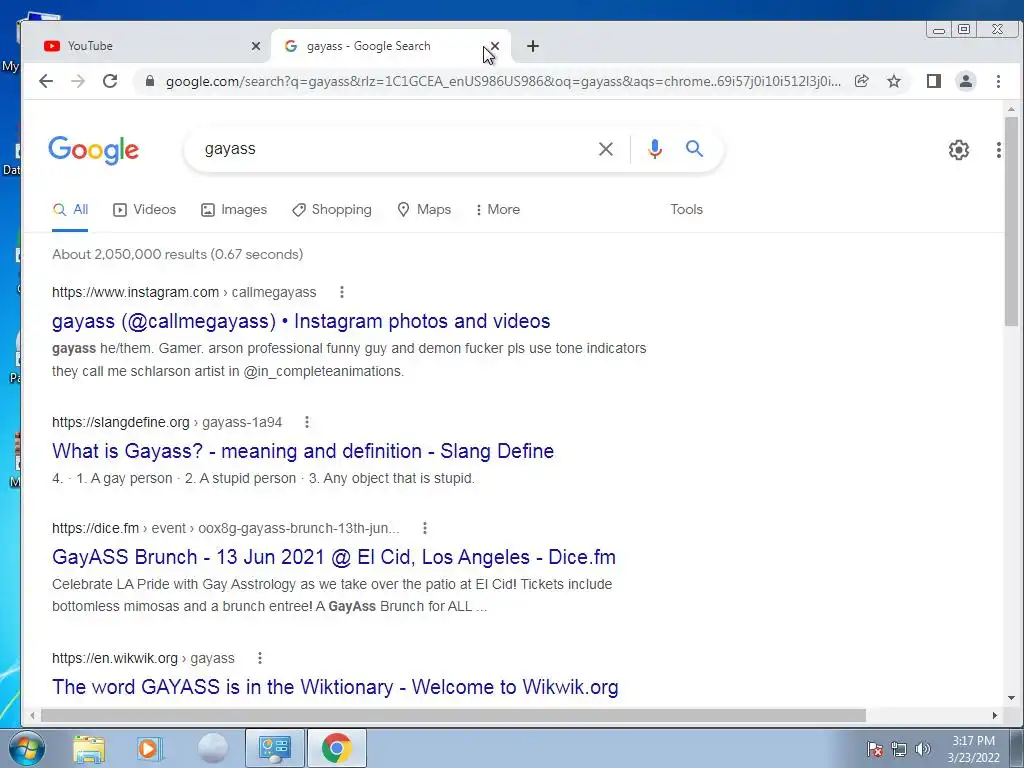Open Chrome's three-dot menu
This screenshot has height=768, width=1024.
pos(998,81)
